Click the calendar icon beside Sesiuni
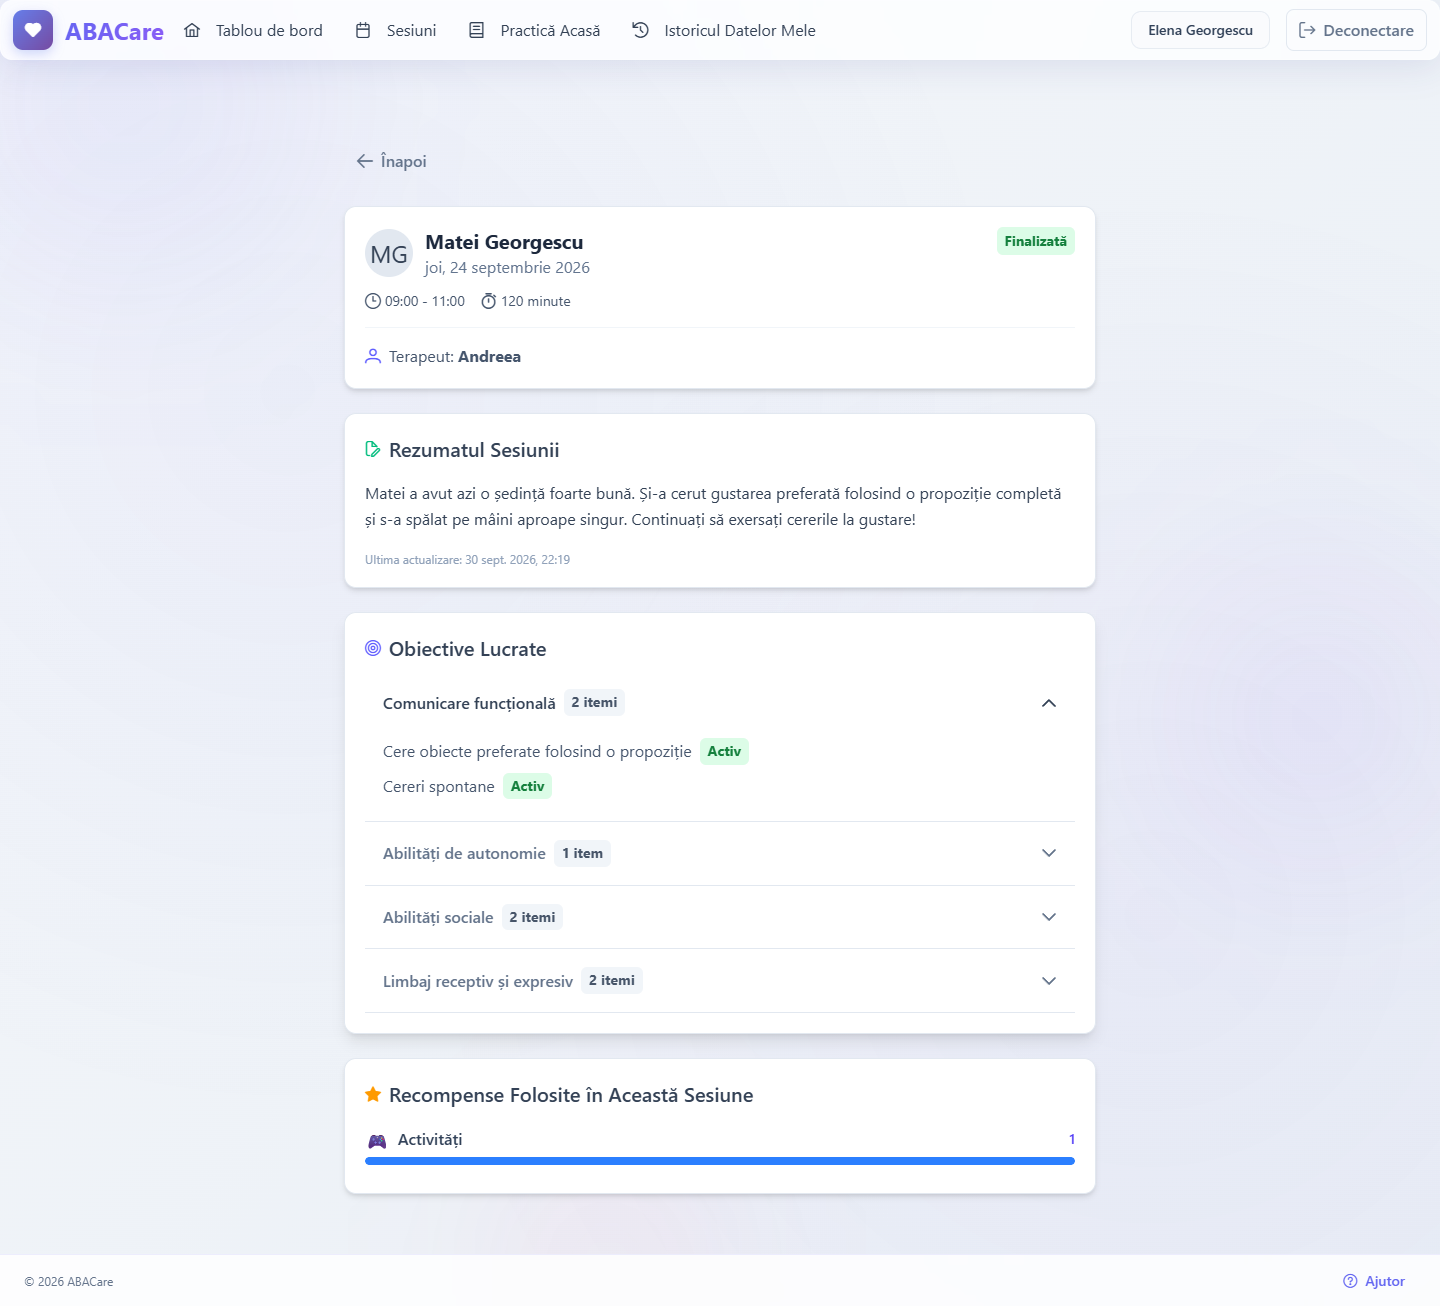Image resolution: width=1440 pixels, height=1306 pixels. [x=363, y=30]
